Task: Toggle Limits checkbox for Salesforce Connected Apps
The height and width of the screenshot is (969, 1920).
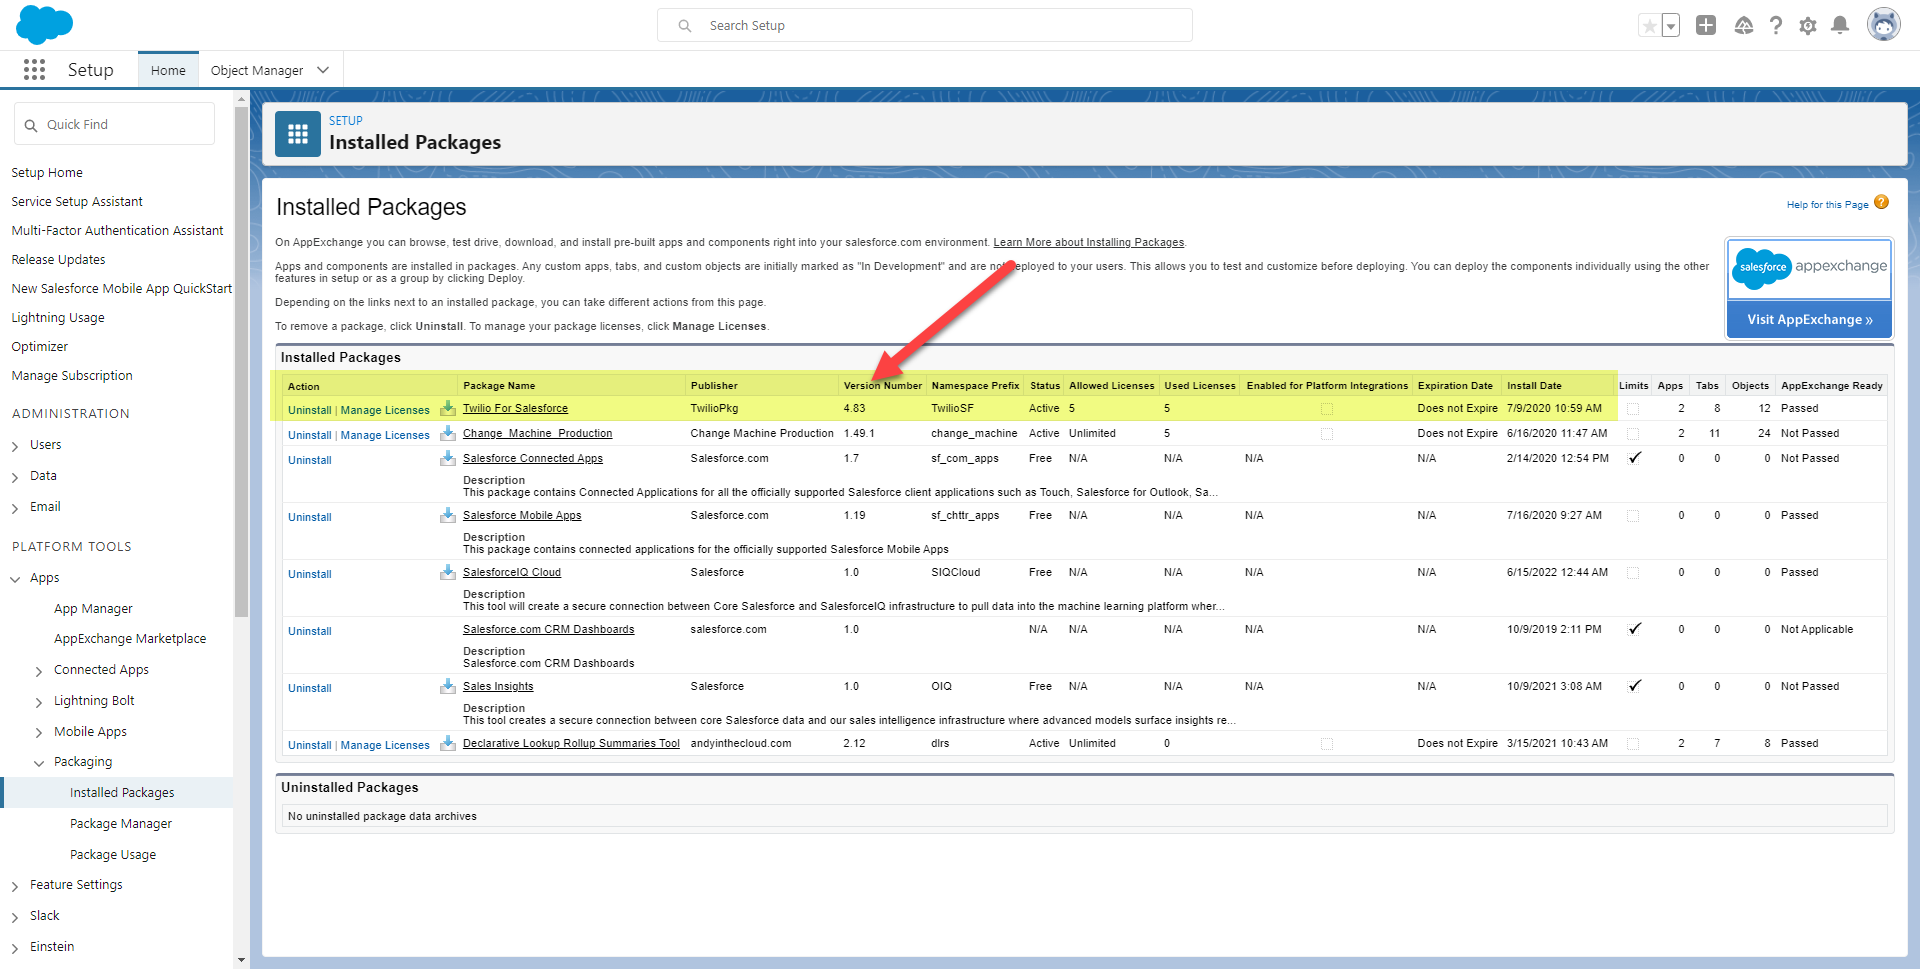Action: click(1634, 458)
